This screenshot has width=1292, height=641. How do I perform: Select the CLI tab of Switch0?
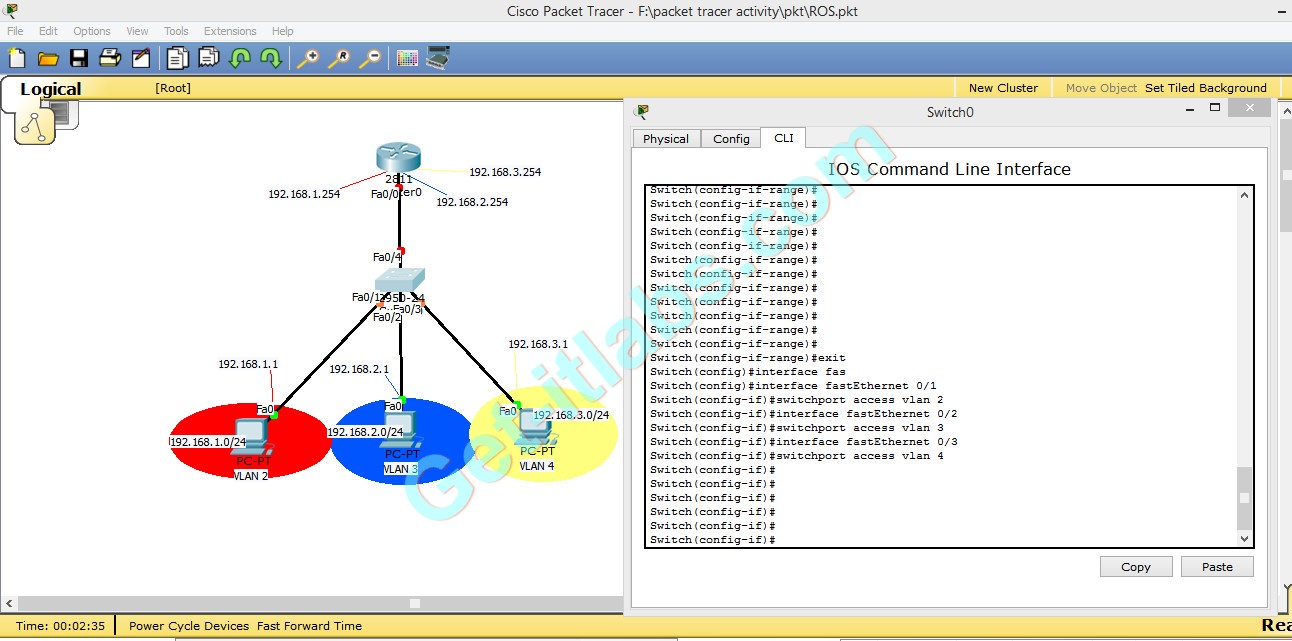pos(784,138)
